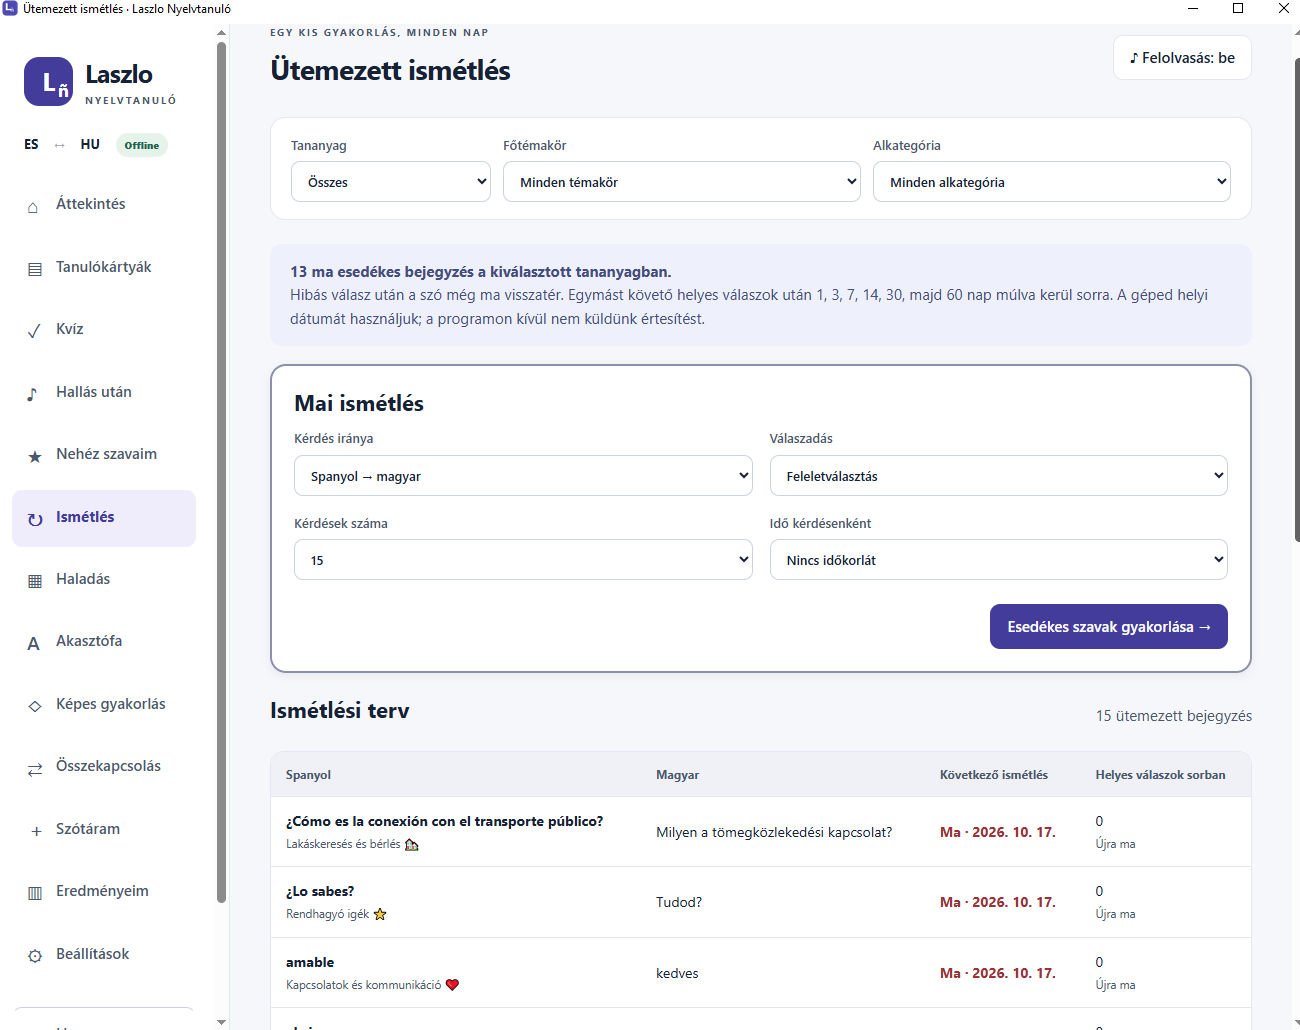1300x1030 pixels.
Task: Click the Helyes válaszok sorban column header
Action: coord(1160,775)
